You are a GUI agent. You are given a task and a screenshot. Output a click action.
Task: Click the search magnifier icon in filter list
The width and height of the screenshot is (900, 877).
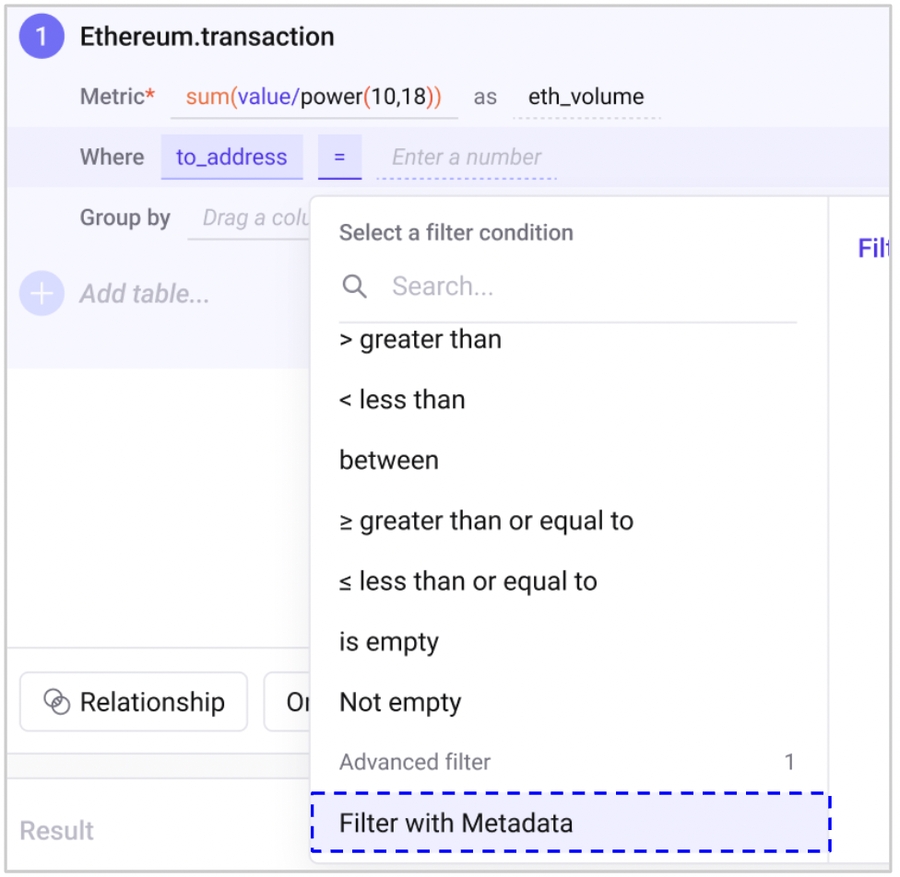click(x=354, y=287)
